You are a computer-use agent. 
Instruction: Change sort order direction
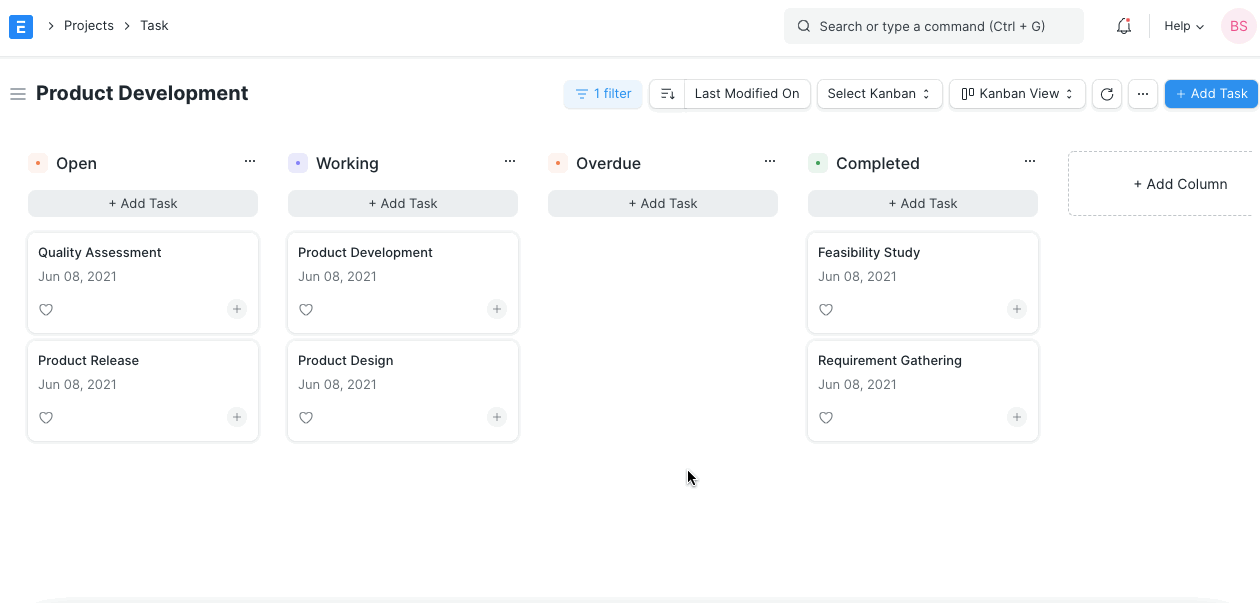[x=667, y=93]
